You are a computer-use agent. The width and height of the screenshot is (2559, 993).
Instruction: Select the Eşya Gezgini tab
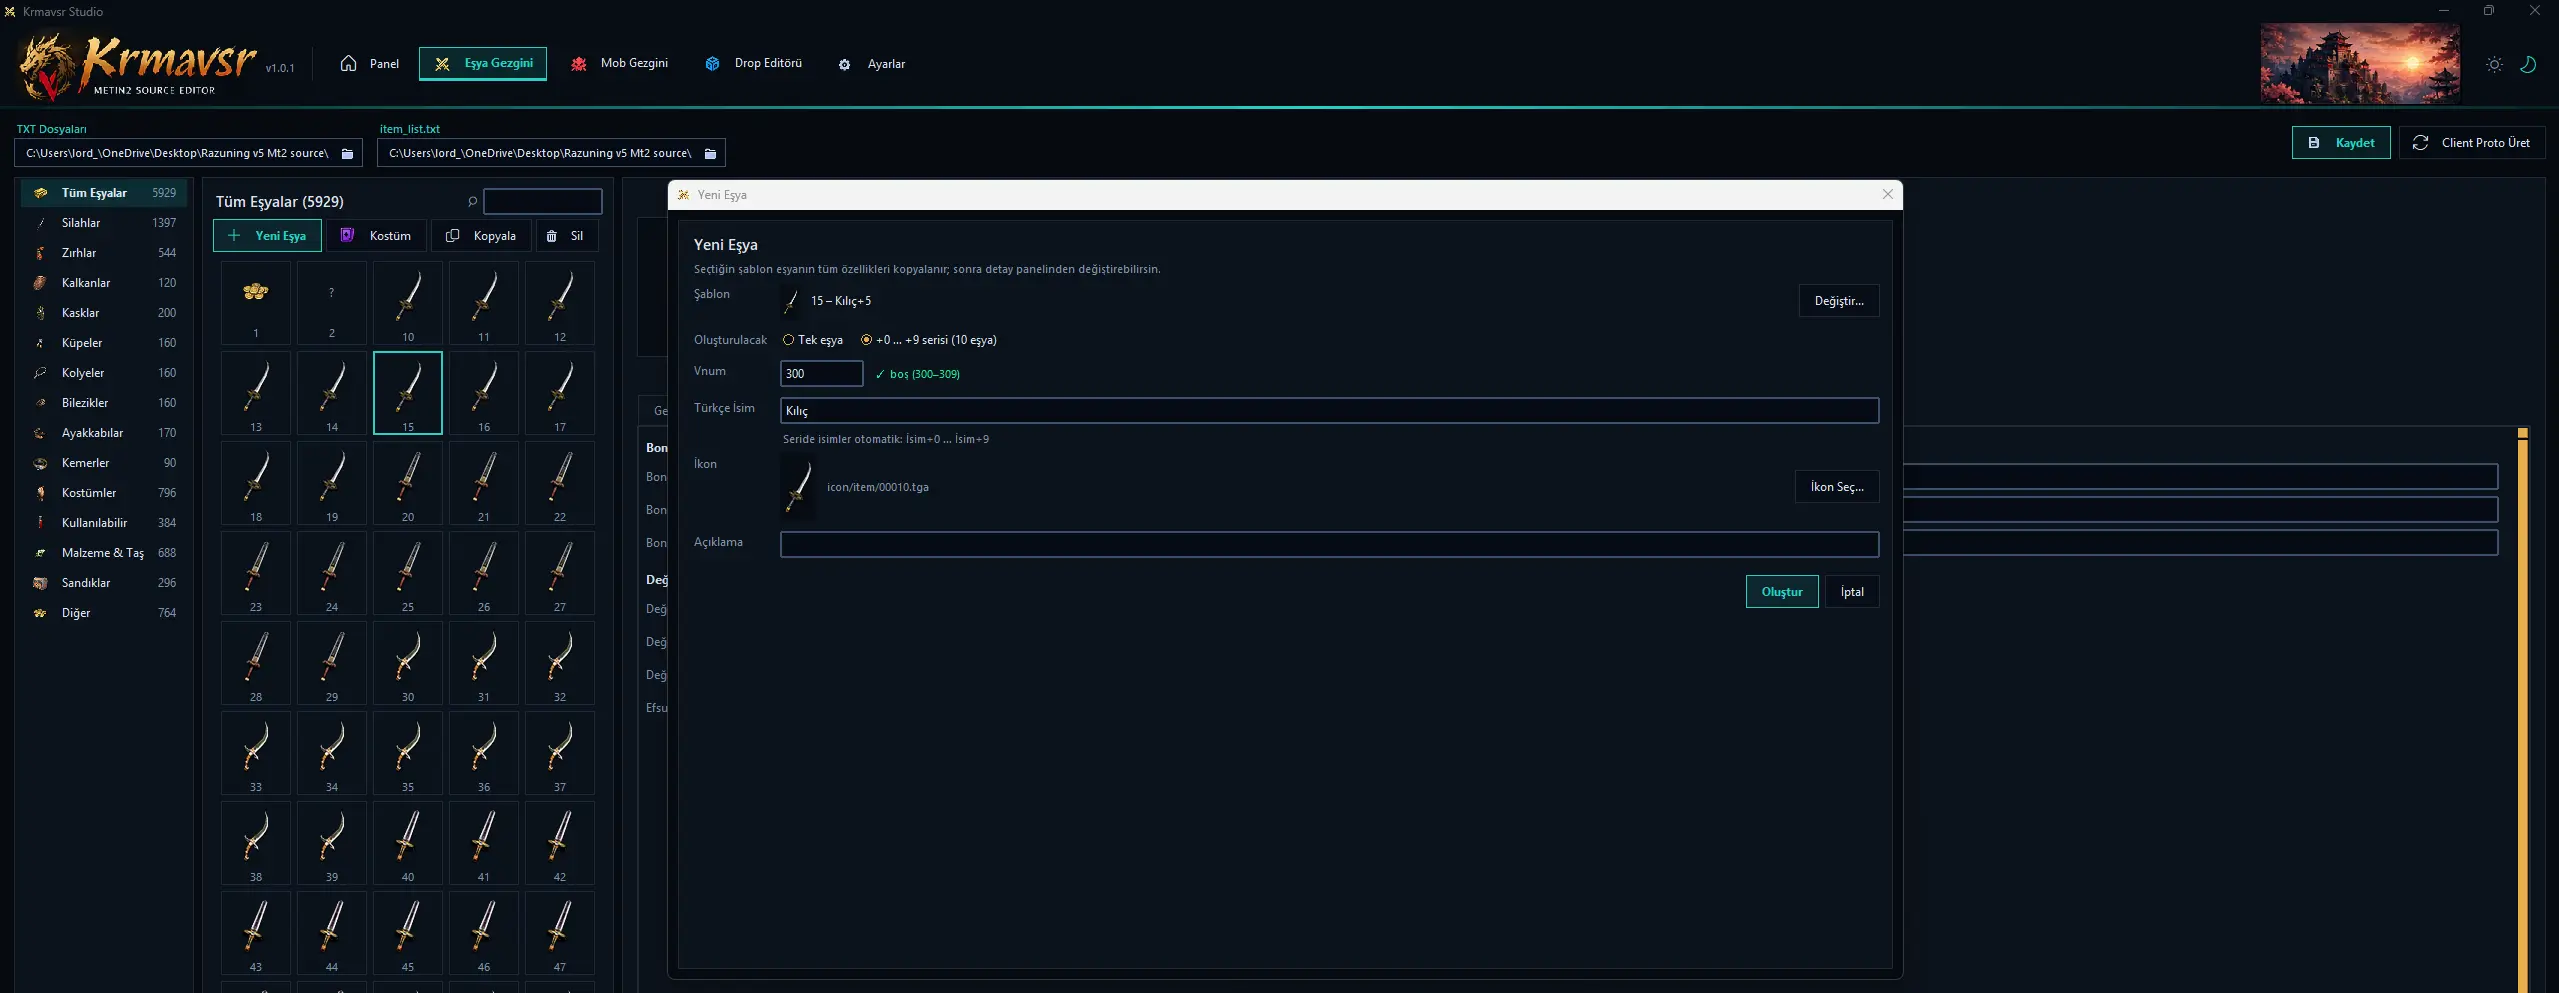pos(483,64)
